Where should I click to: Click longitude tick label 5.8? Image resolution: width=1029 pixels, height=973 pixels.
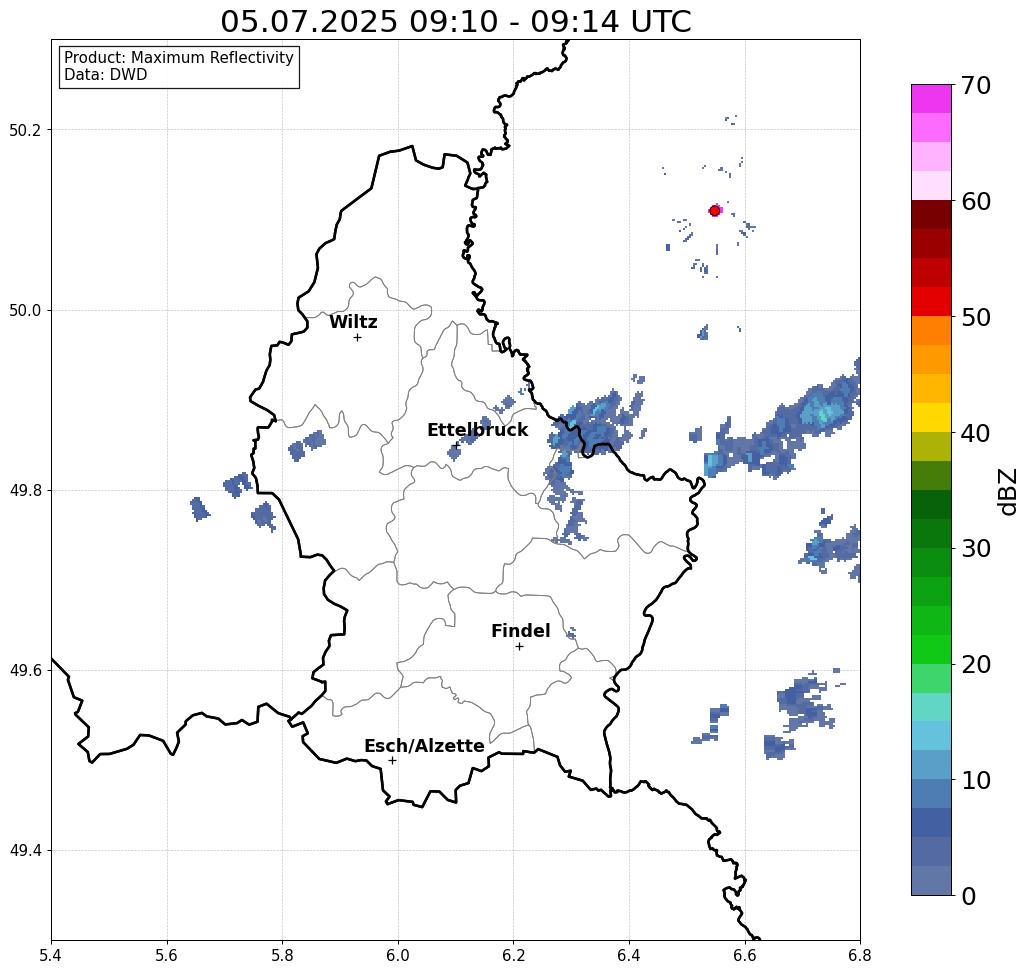point(282,955)
